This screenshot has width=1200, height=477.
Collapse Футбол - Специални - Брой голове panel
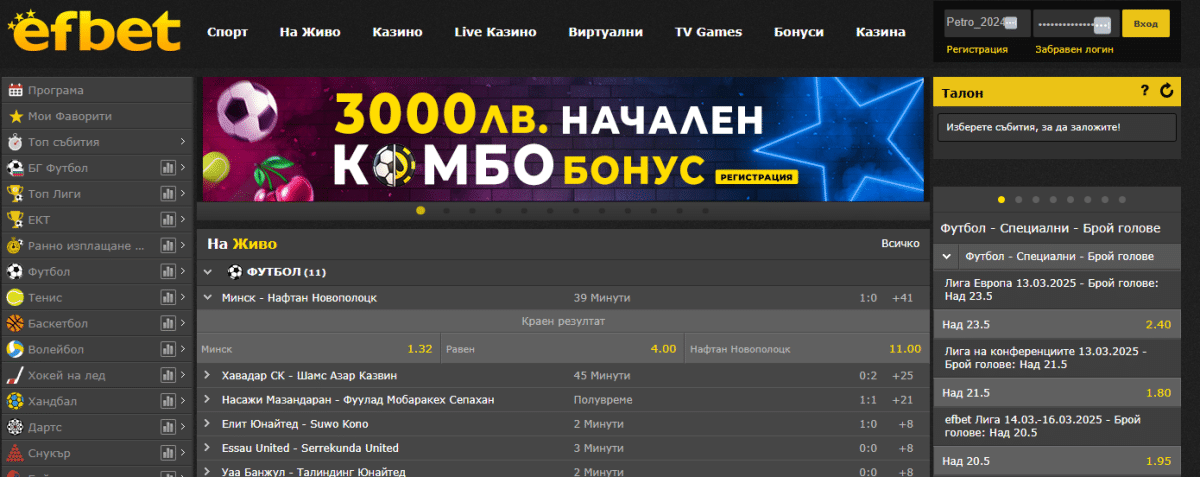coord(946,256)
